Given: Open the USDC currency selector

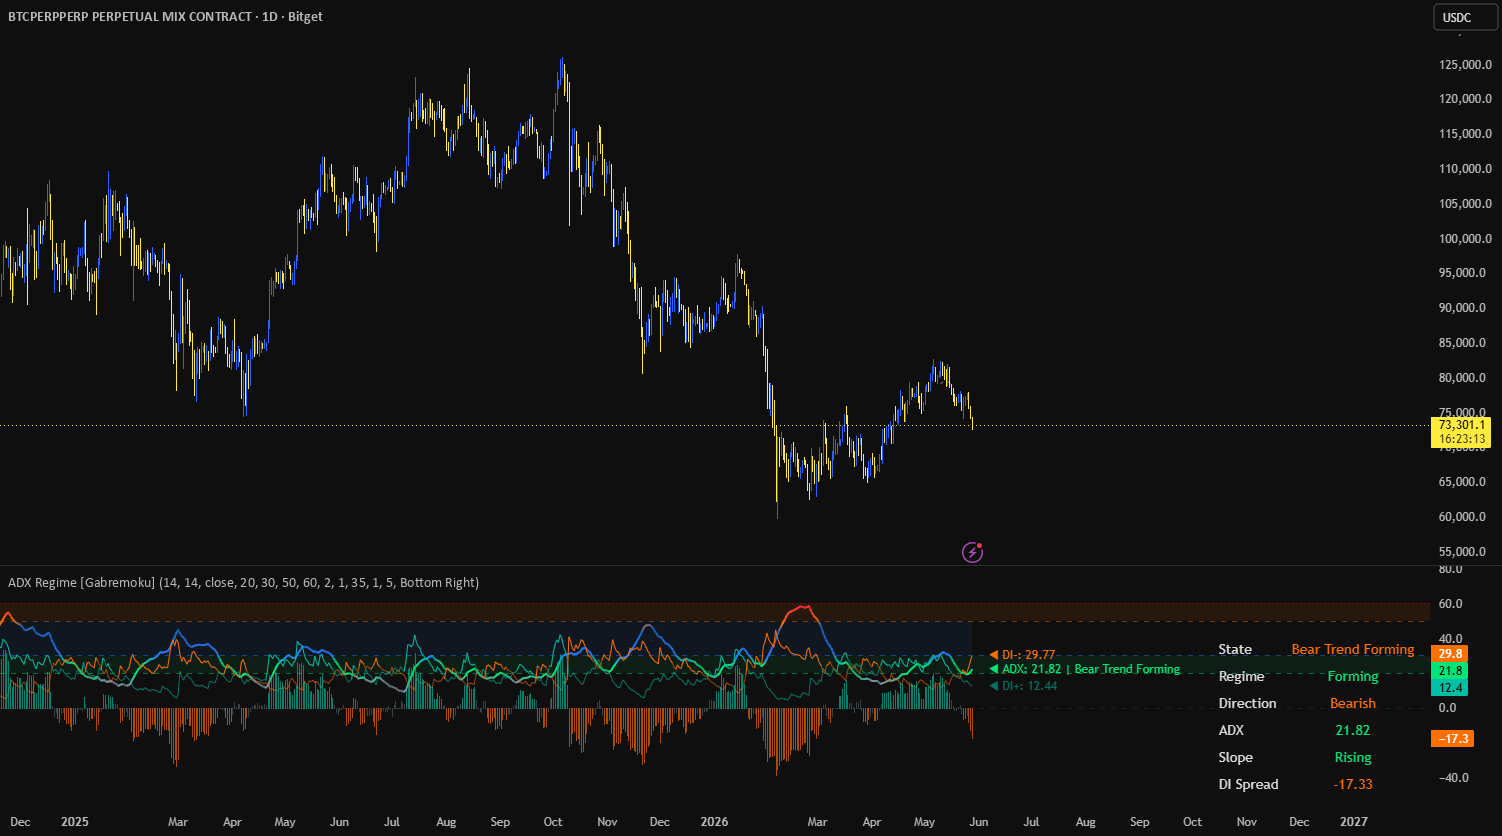Looking at the screenshot, I should pyautogui.click(x=1464, y=17).
